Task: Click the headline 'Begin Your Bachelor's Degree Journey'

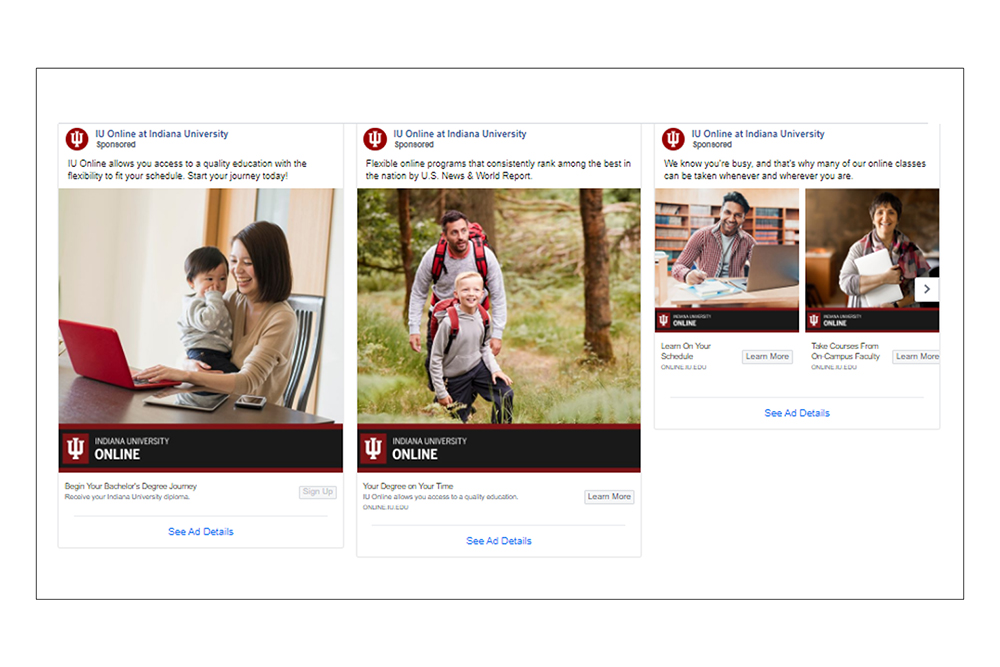Action: coord(131,486)
